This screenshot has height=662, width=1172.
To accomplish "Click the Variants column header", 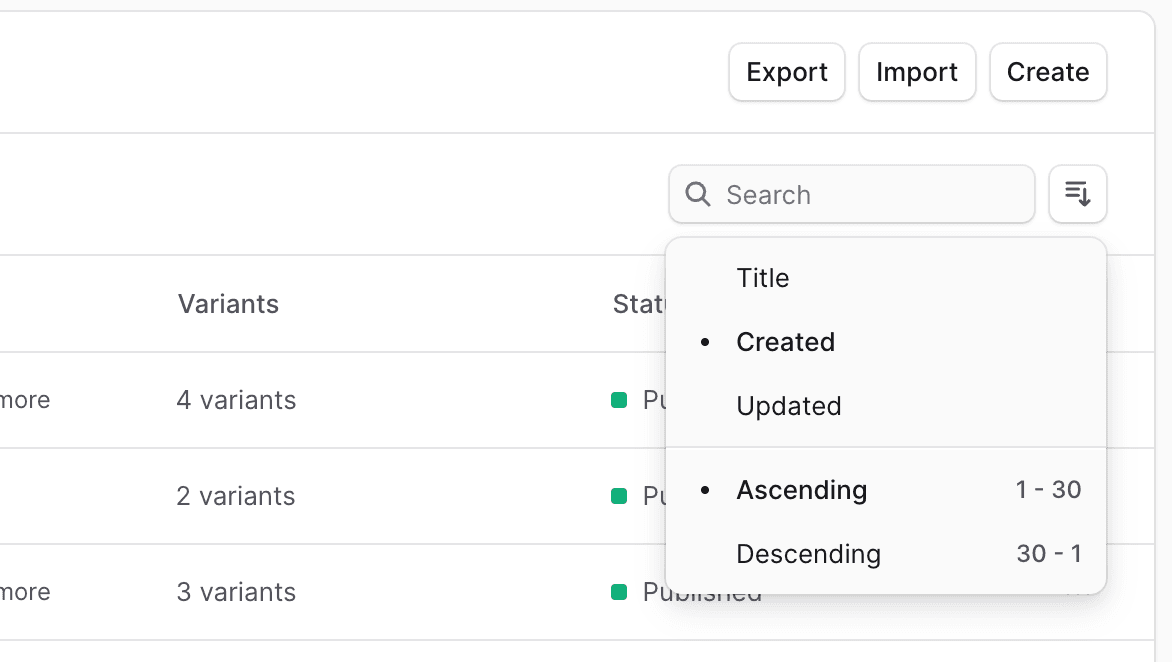I will pyautogui.click(x=228, y=304).
